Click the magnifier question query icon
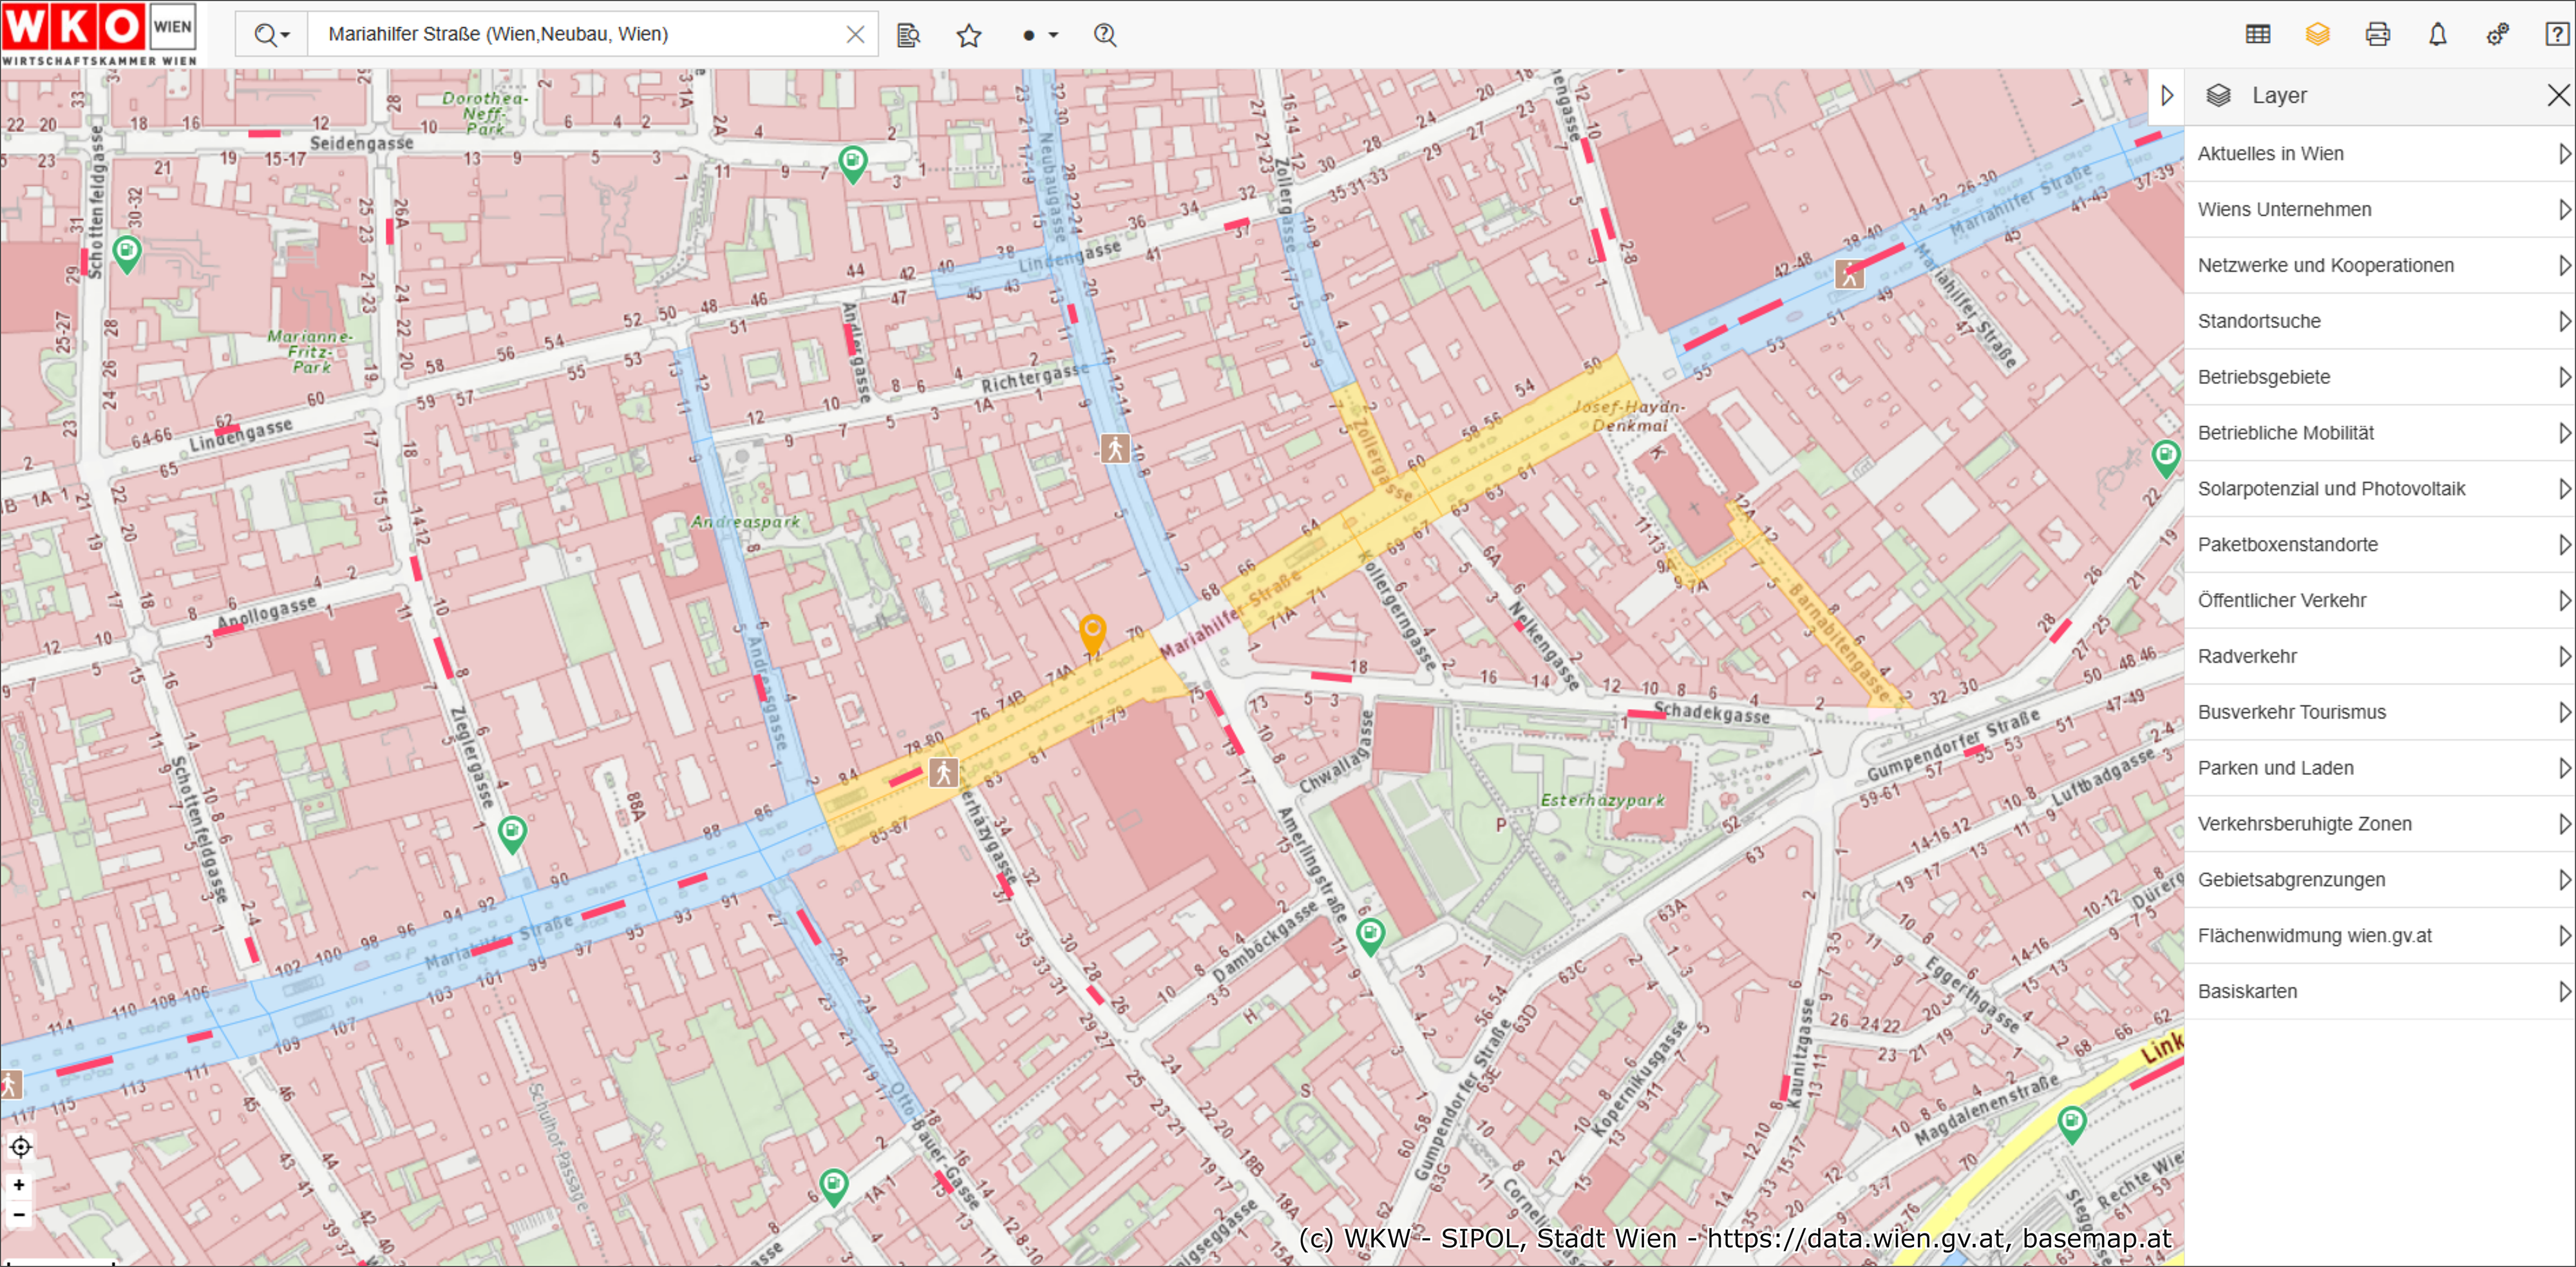 point(1104,36)
